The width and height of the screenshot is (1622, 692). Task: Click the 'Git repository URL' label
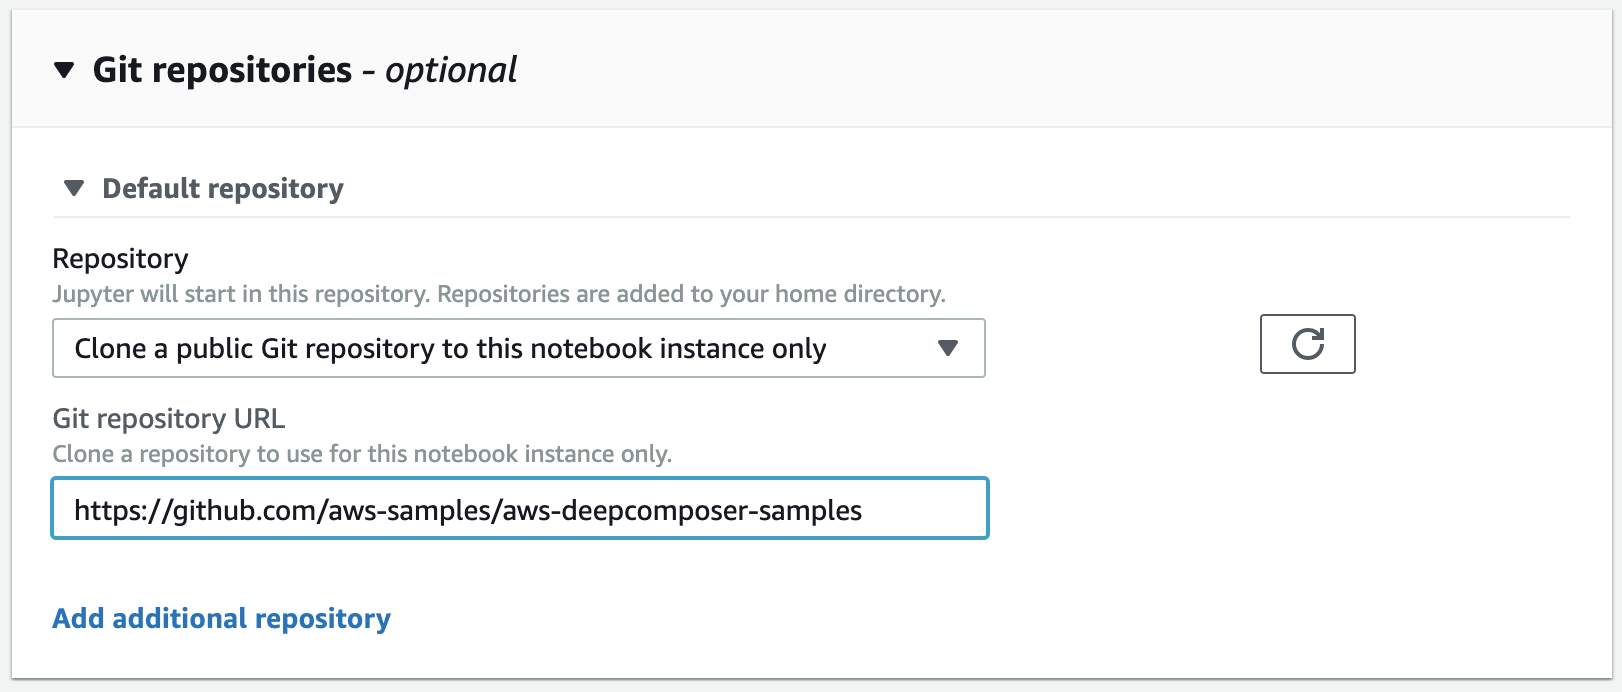click(169, 418)
